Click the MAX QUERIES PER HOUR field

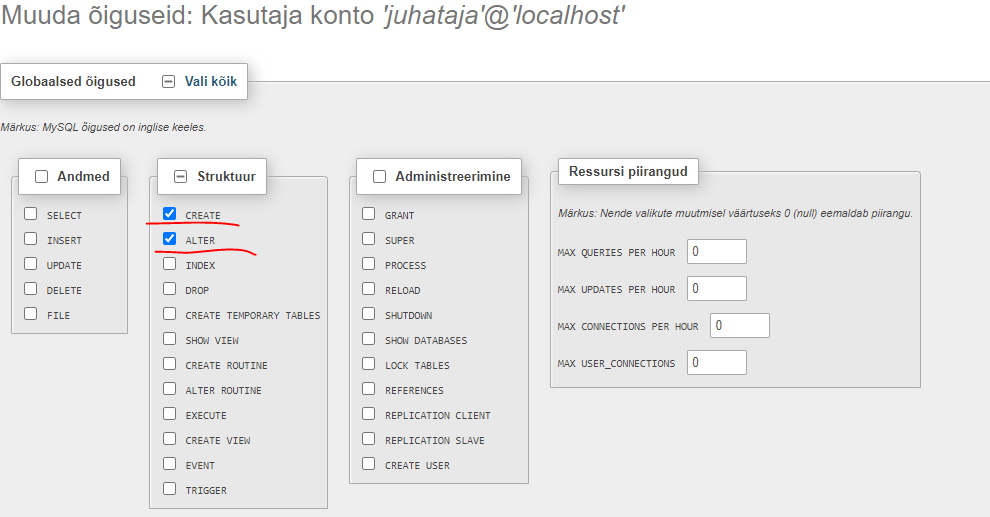(x=716, y=252)
